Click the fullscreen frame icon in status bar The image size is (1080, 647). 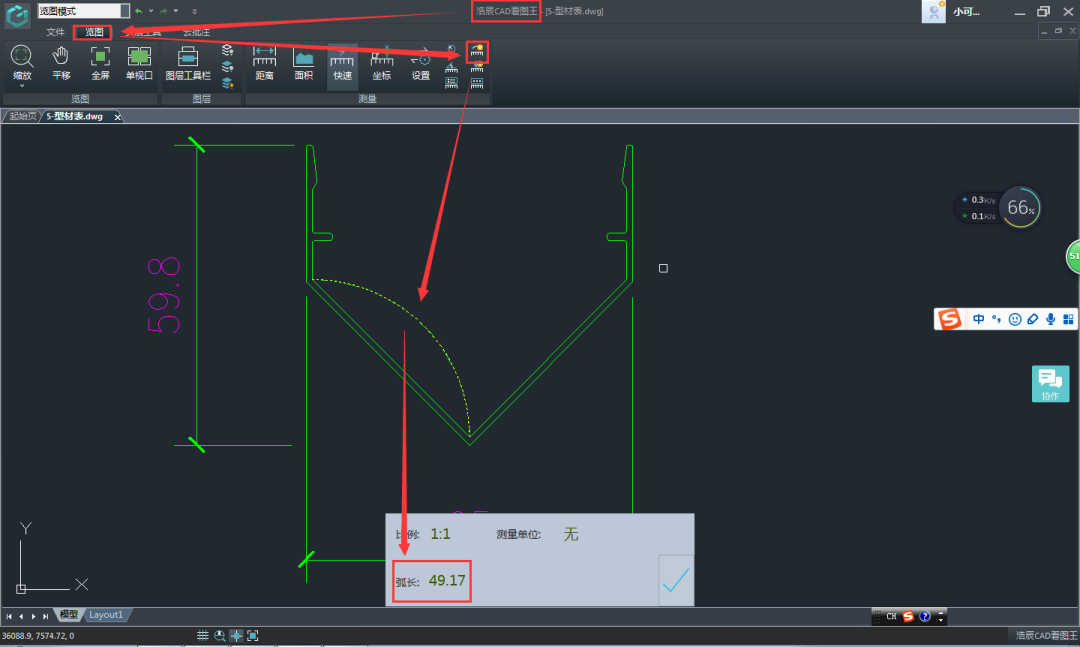(x=252, y=635)
